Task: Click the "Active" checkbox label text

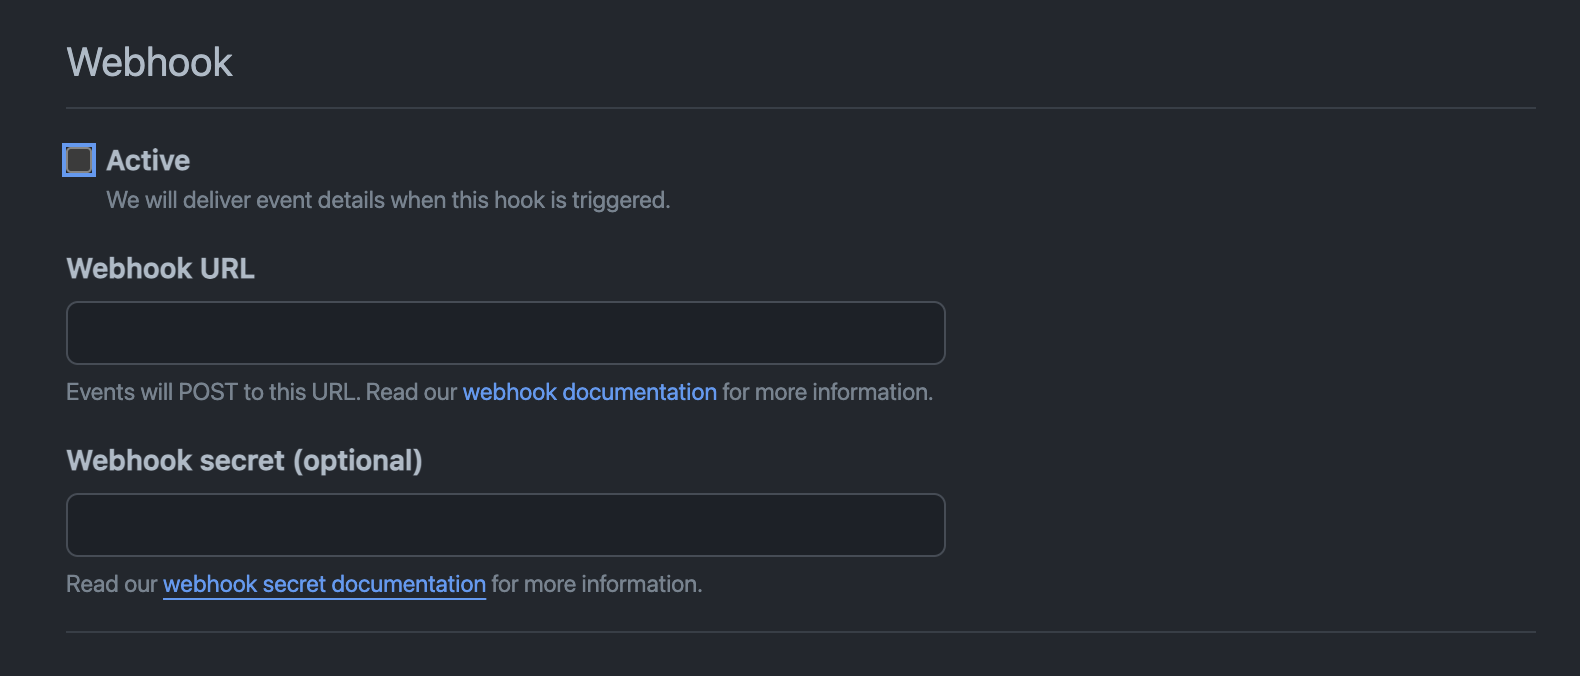Action: pyautogui.click(x=148, y=160)
